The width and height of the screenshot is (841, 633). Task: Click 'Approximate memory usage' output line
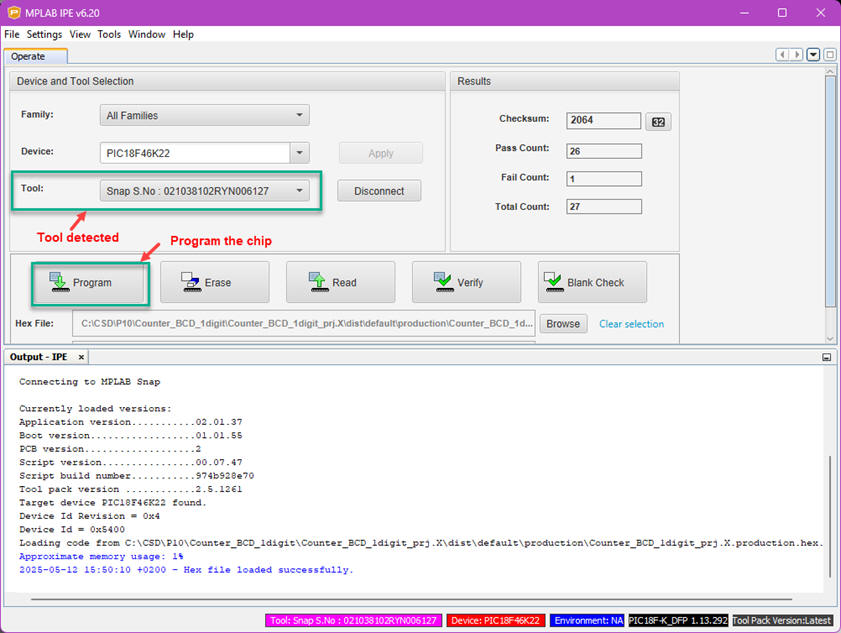click(x=101, y=556)
